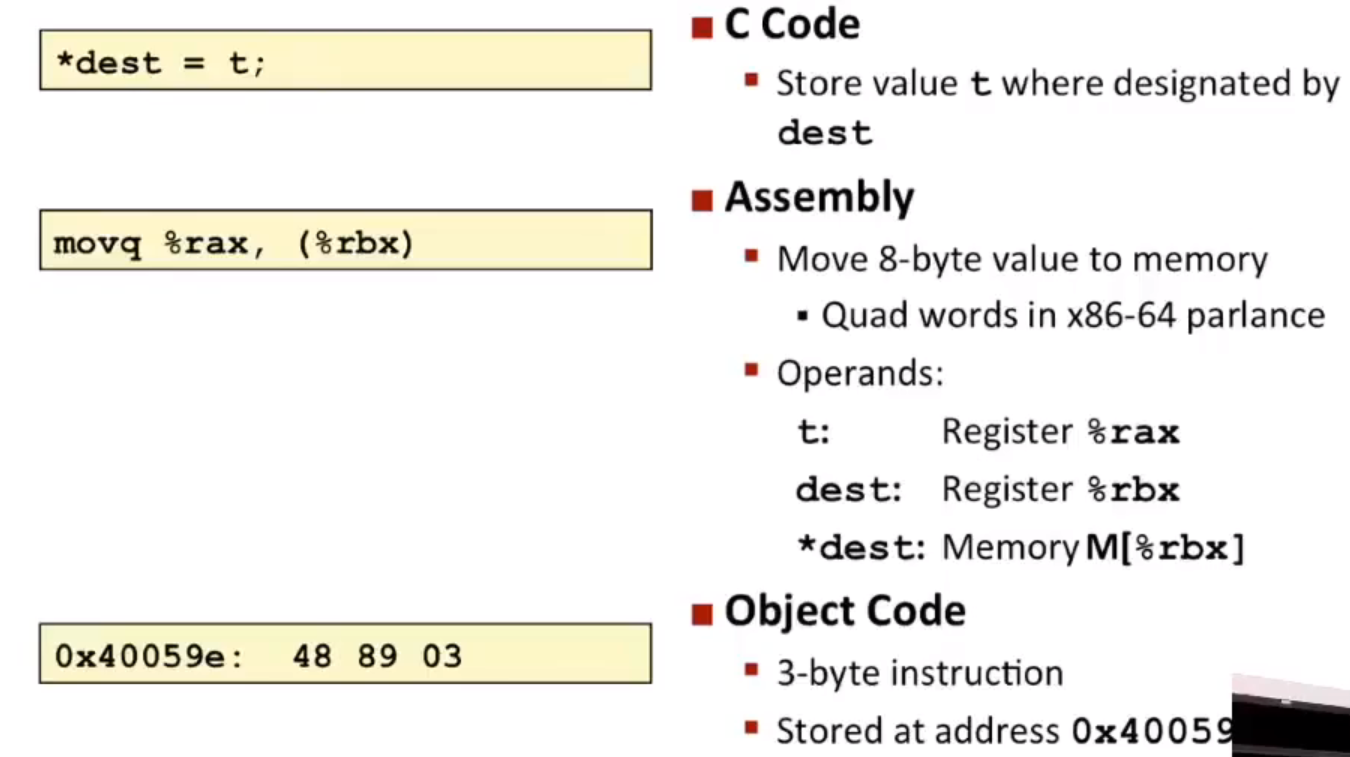Open the presenter video thumbnail in corner

(x=1291, y=715)
